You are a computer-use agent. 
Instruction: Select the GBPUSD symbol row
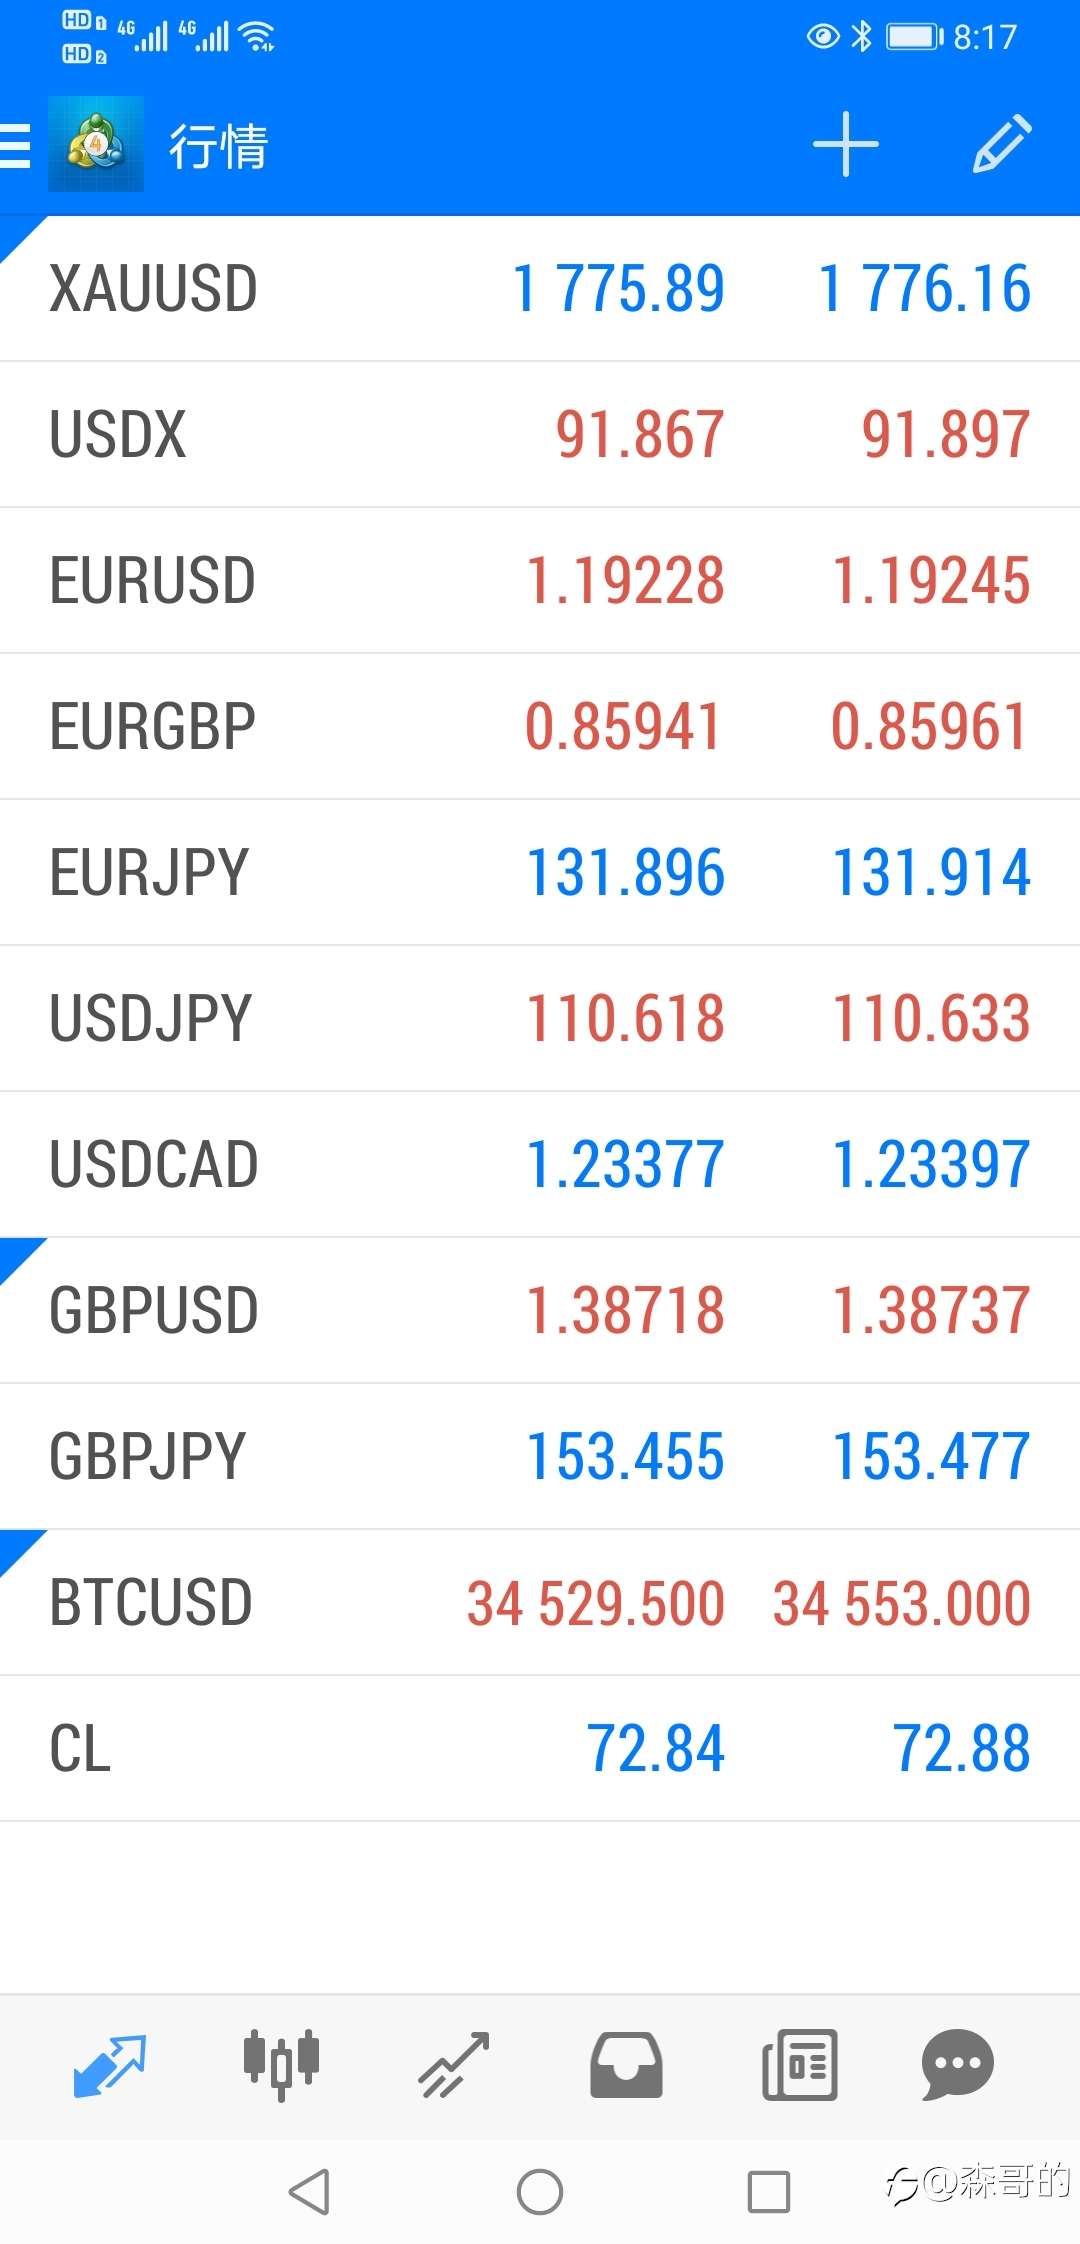(x=540, y=1311)
